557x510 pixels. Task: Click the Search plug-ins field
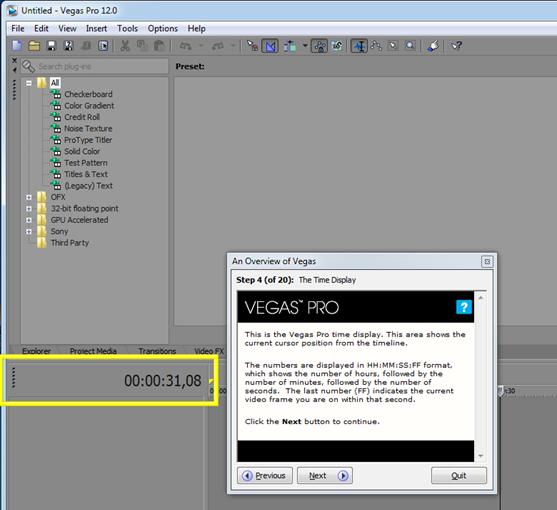(x=94, y=66)
